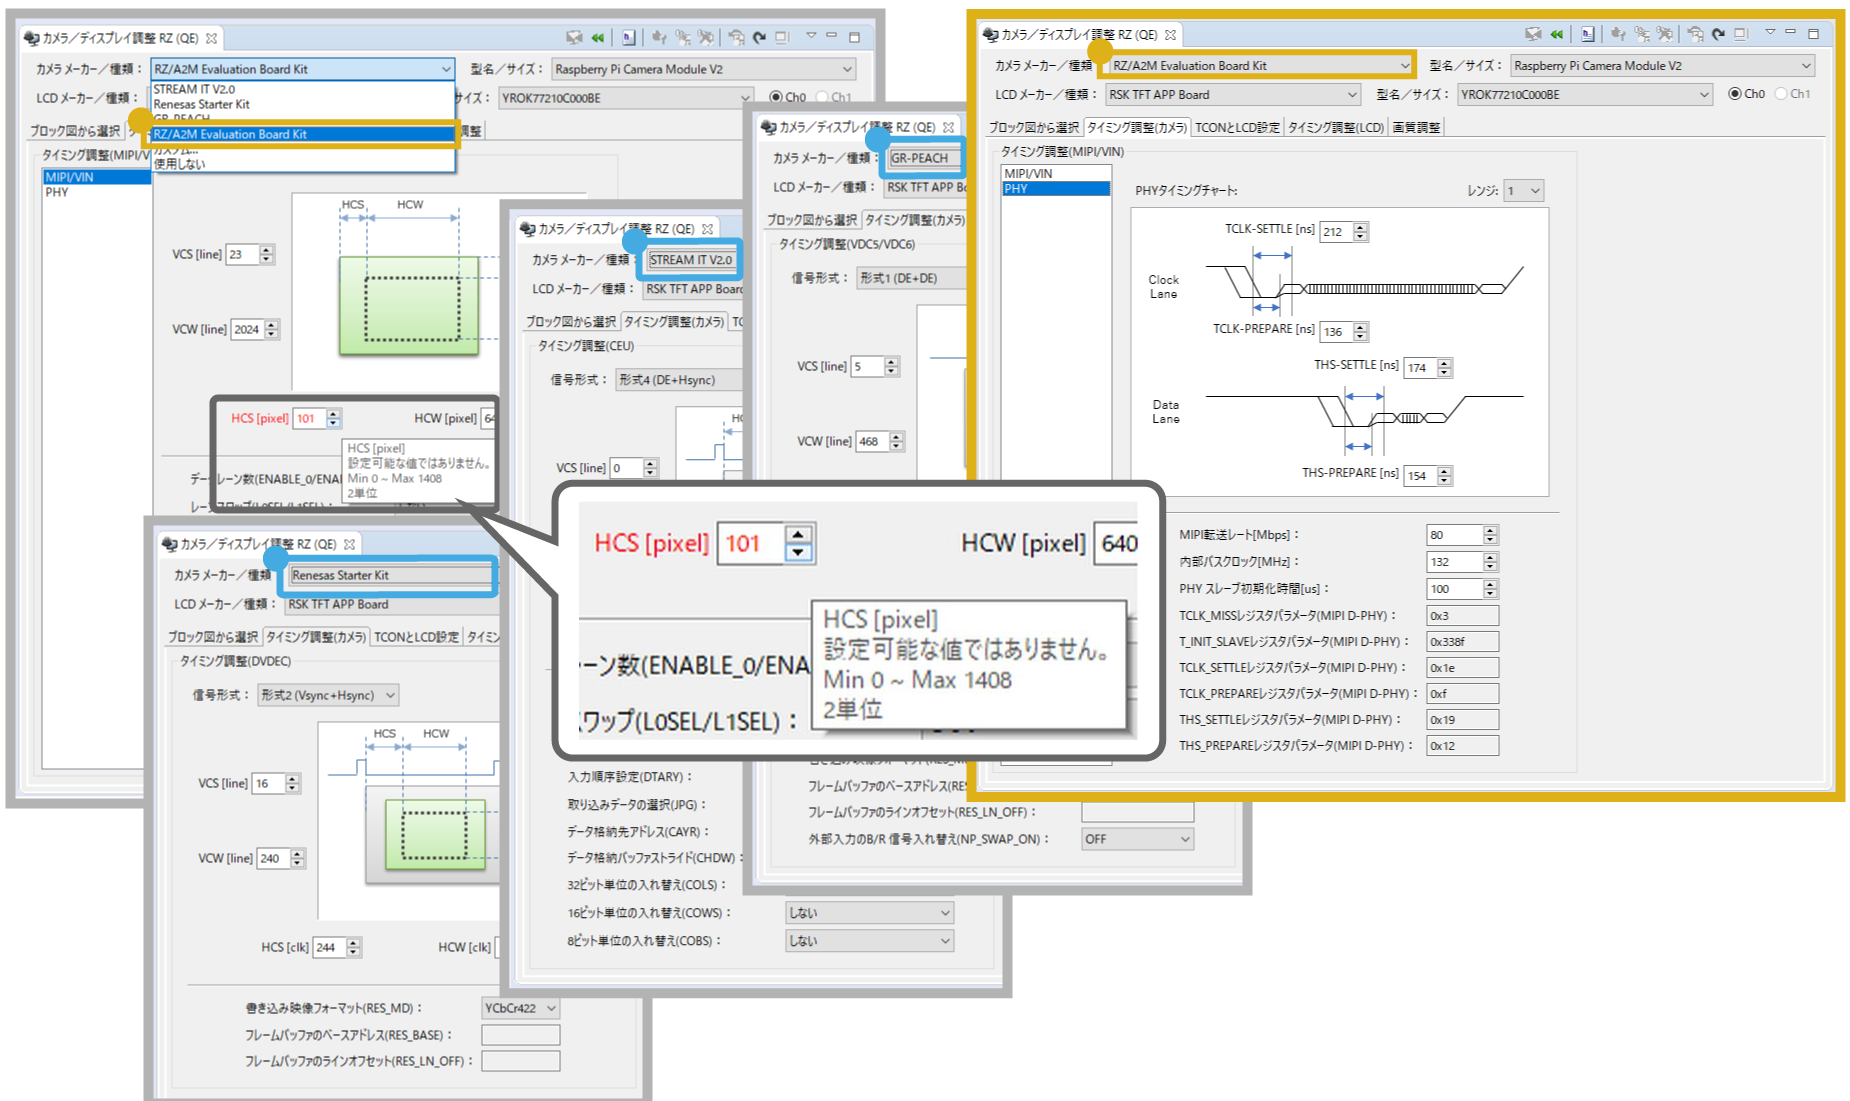Click header file icon in top-left window toolbar

tap(629, 38)
